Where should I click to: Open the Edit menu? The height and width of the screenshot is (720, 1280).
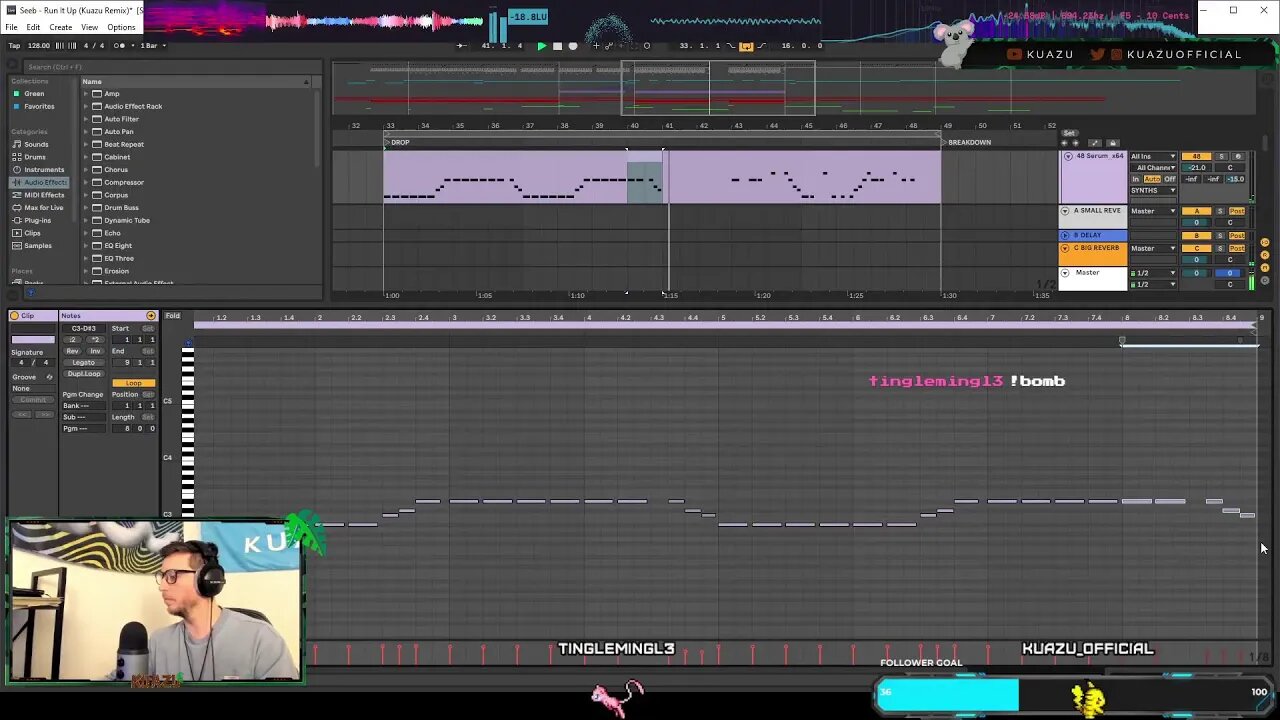(x=33, y=27)
